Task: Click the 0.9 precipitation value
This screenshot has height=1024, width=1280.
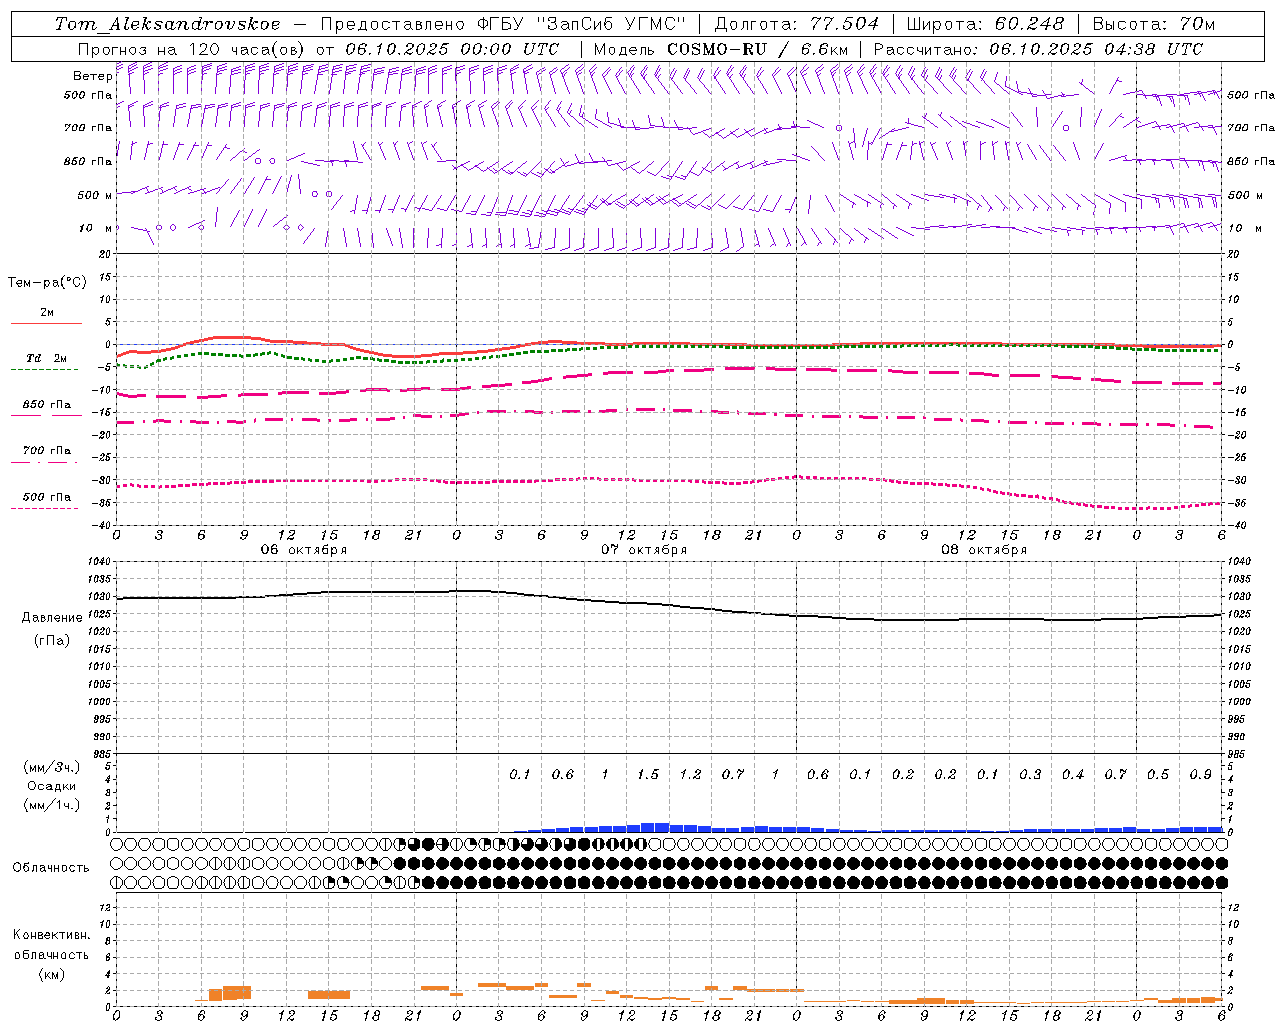Action: tap(1201, 775)
